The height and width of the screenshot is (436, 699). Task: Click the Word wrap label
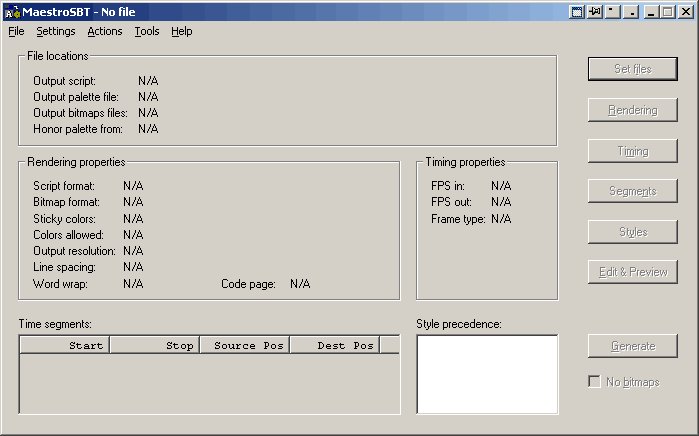click(60, 284)
